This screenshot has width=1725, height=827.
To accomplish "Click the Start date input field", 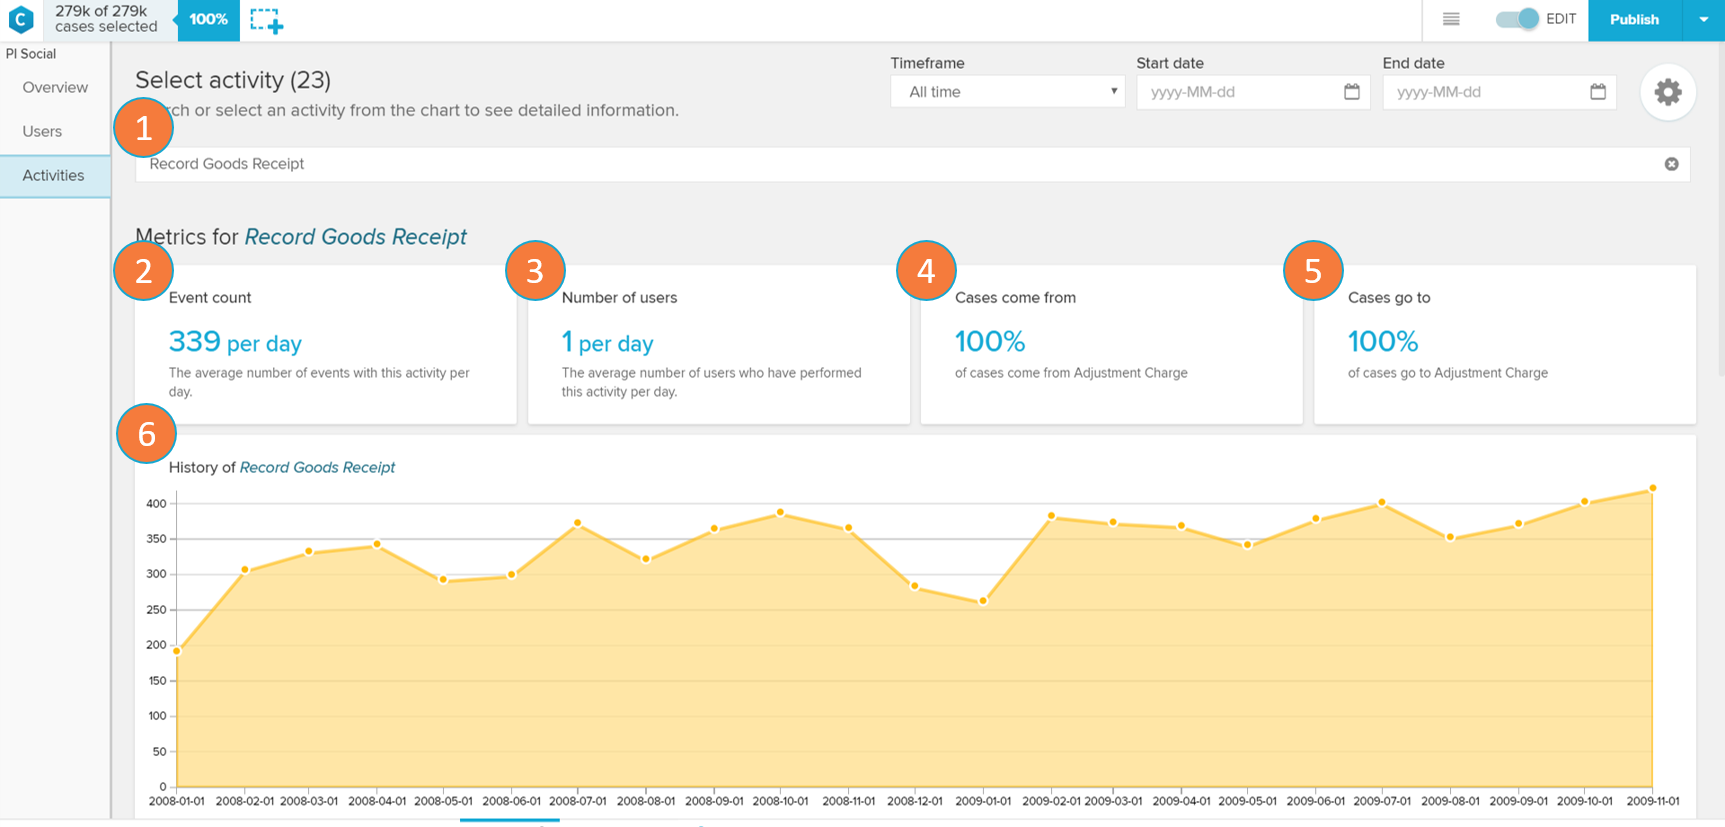I will click(x=1240, y=92).
